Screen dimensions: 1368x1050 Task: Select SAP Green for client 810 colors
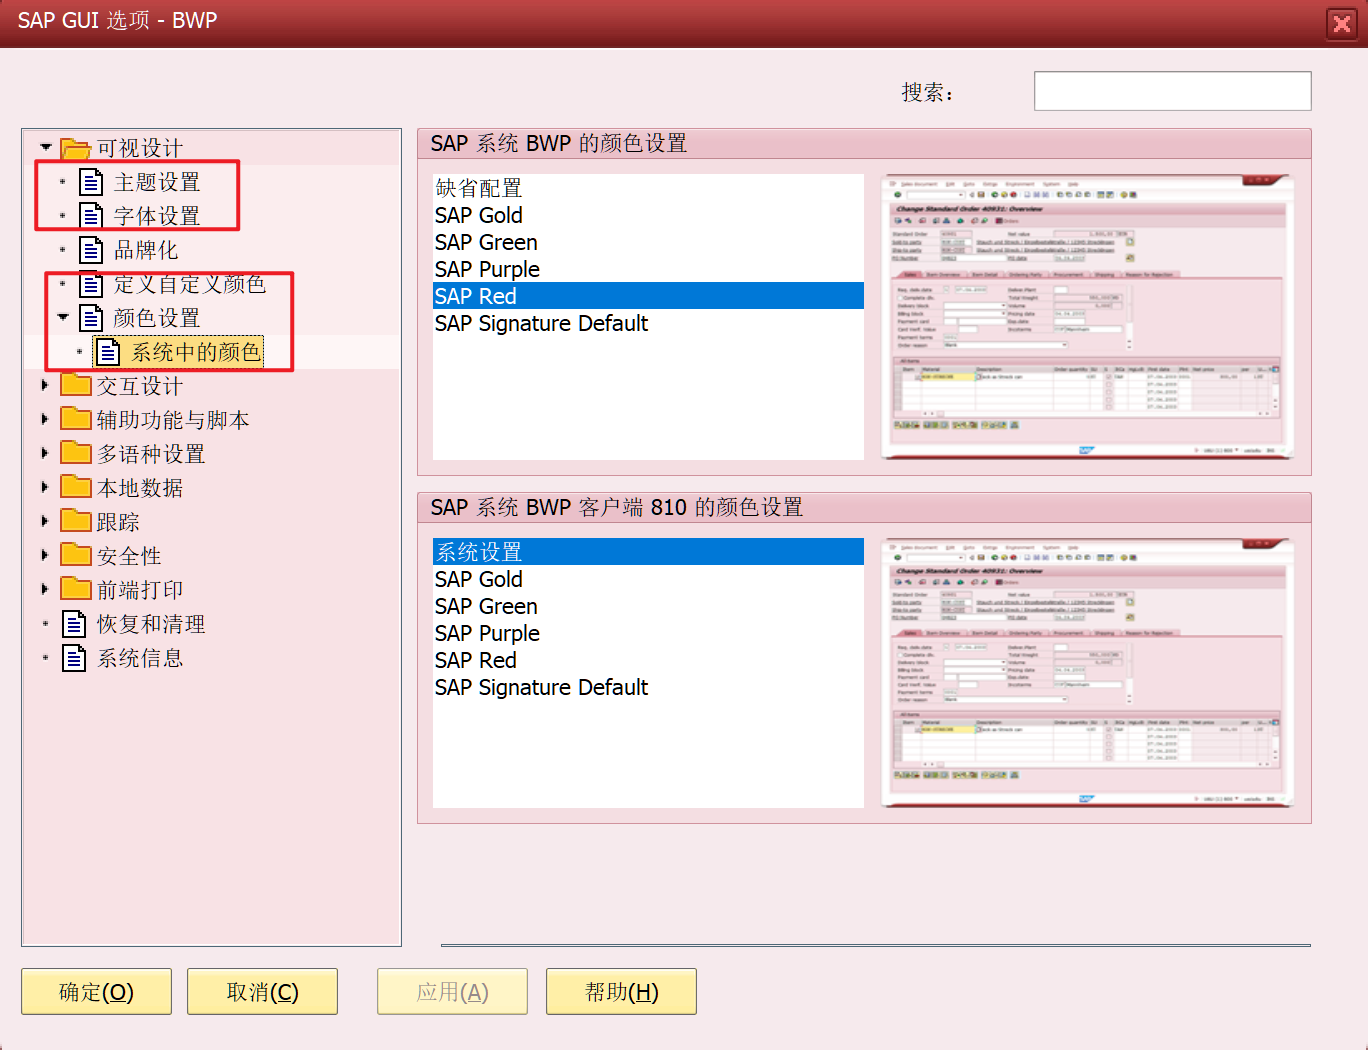coord(486,606)
